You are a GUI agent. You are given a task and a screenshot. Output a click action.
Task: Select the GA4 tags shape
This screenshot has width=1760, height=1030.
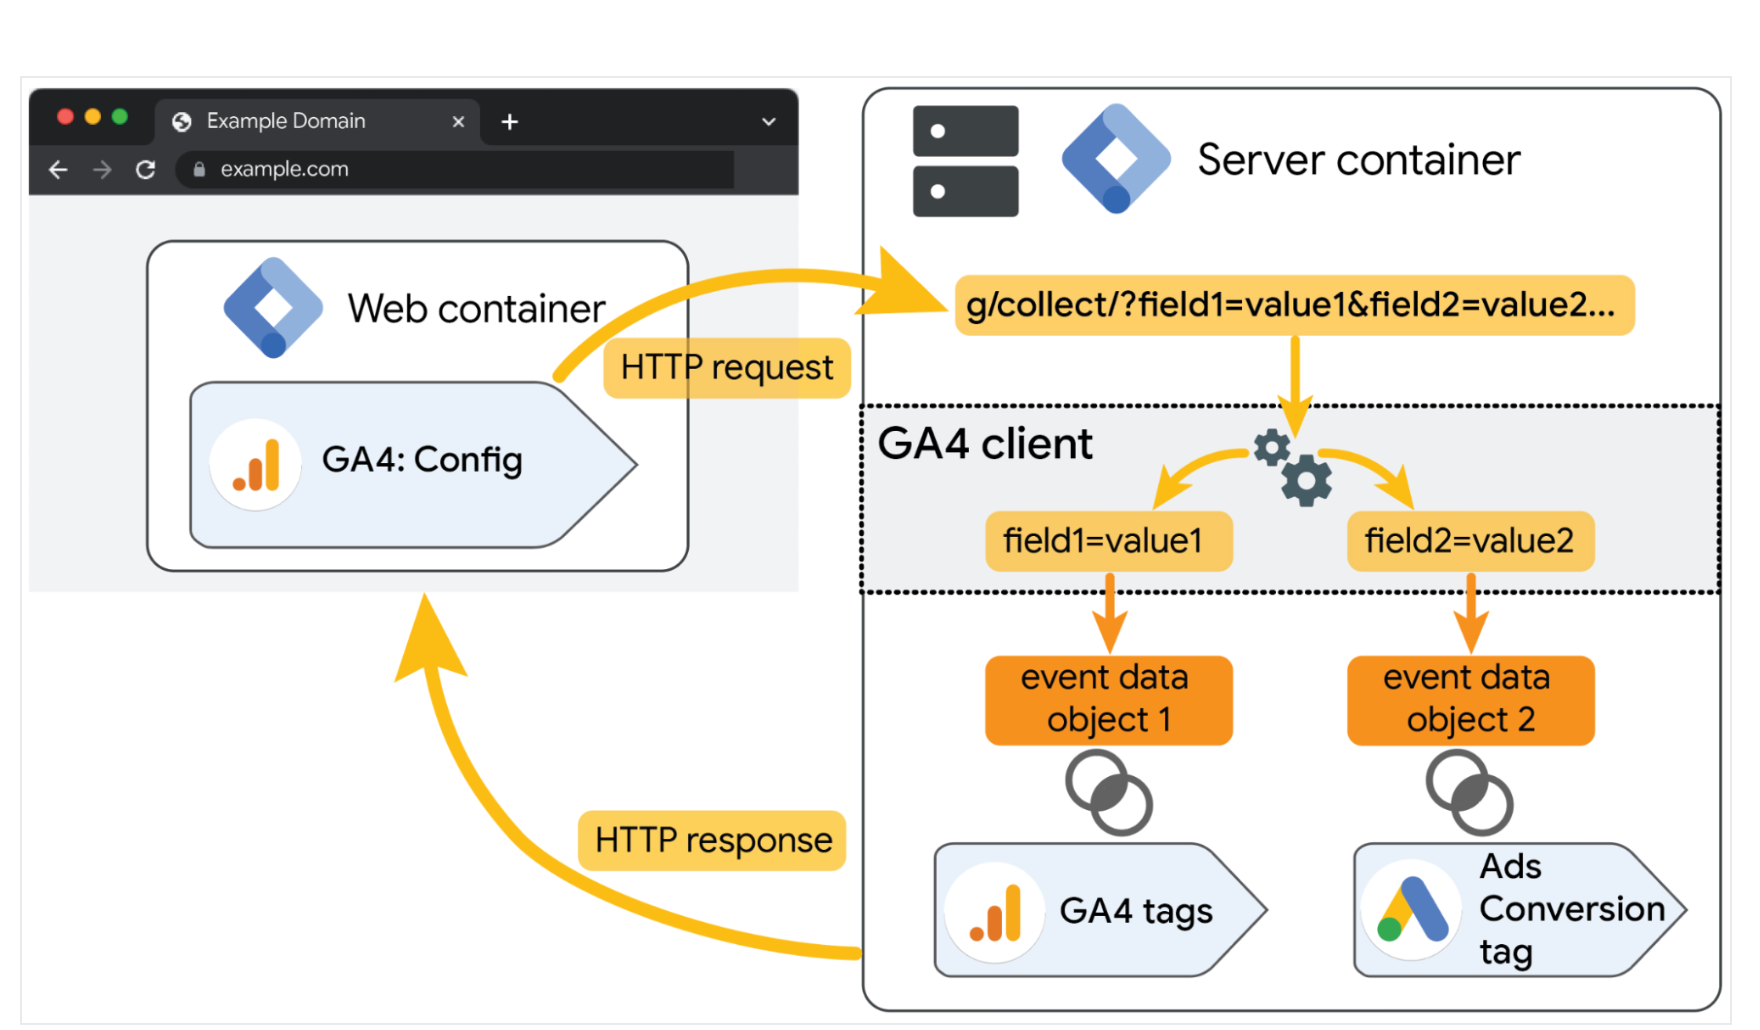coord(1100,910)
